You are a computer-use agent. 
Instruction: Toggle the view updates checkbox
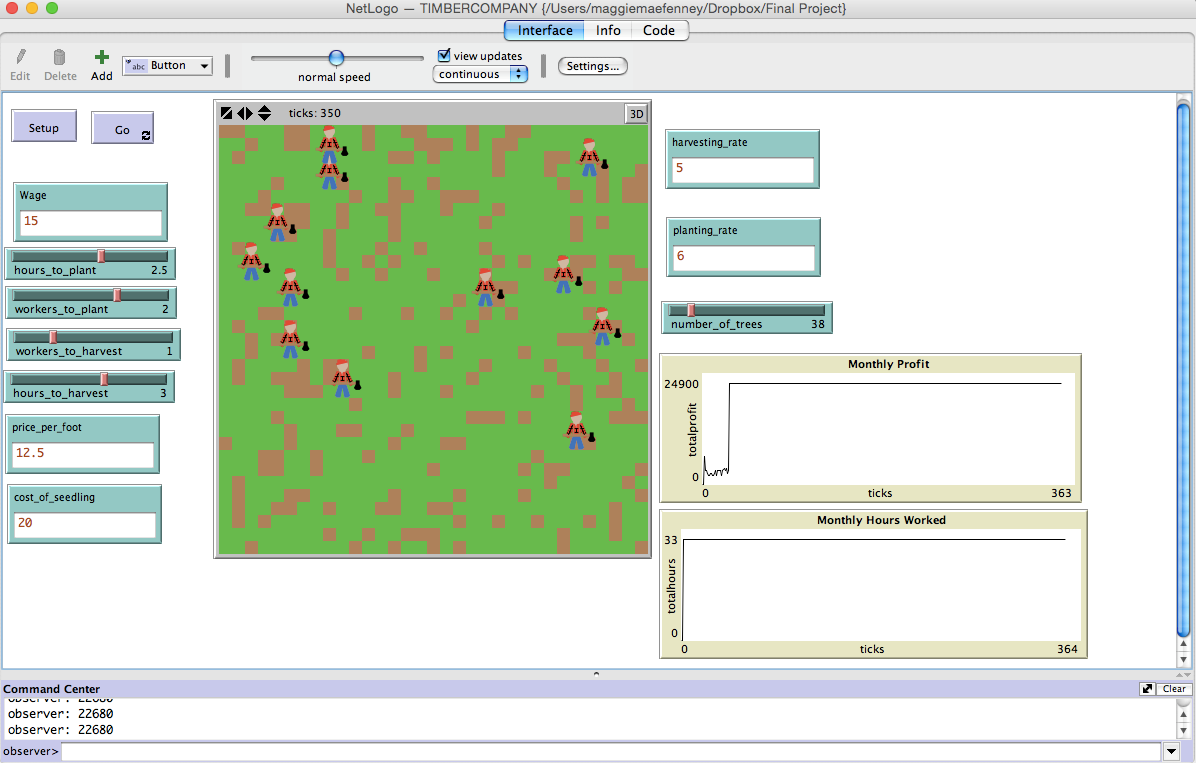[x=442, y=56]
